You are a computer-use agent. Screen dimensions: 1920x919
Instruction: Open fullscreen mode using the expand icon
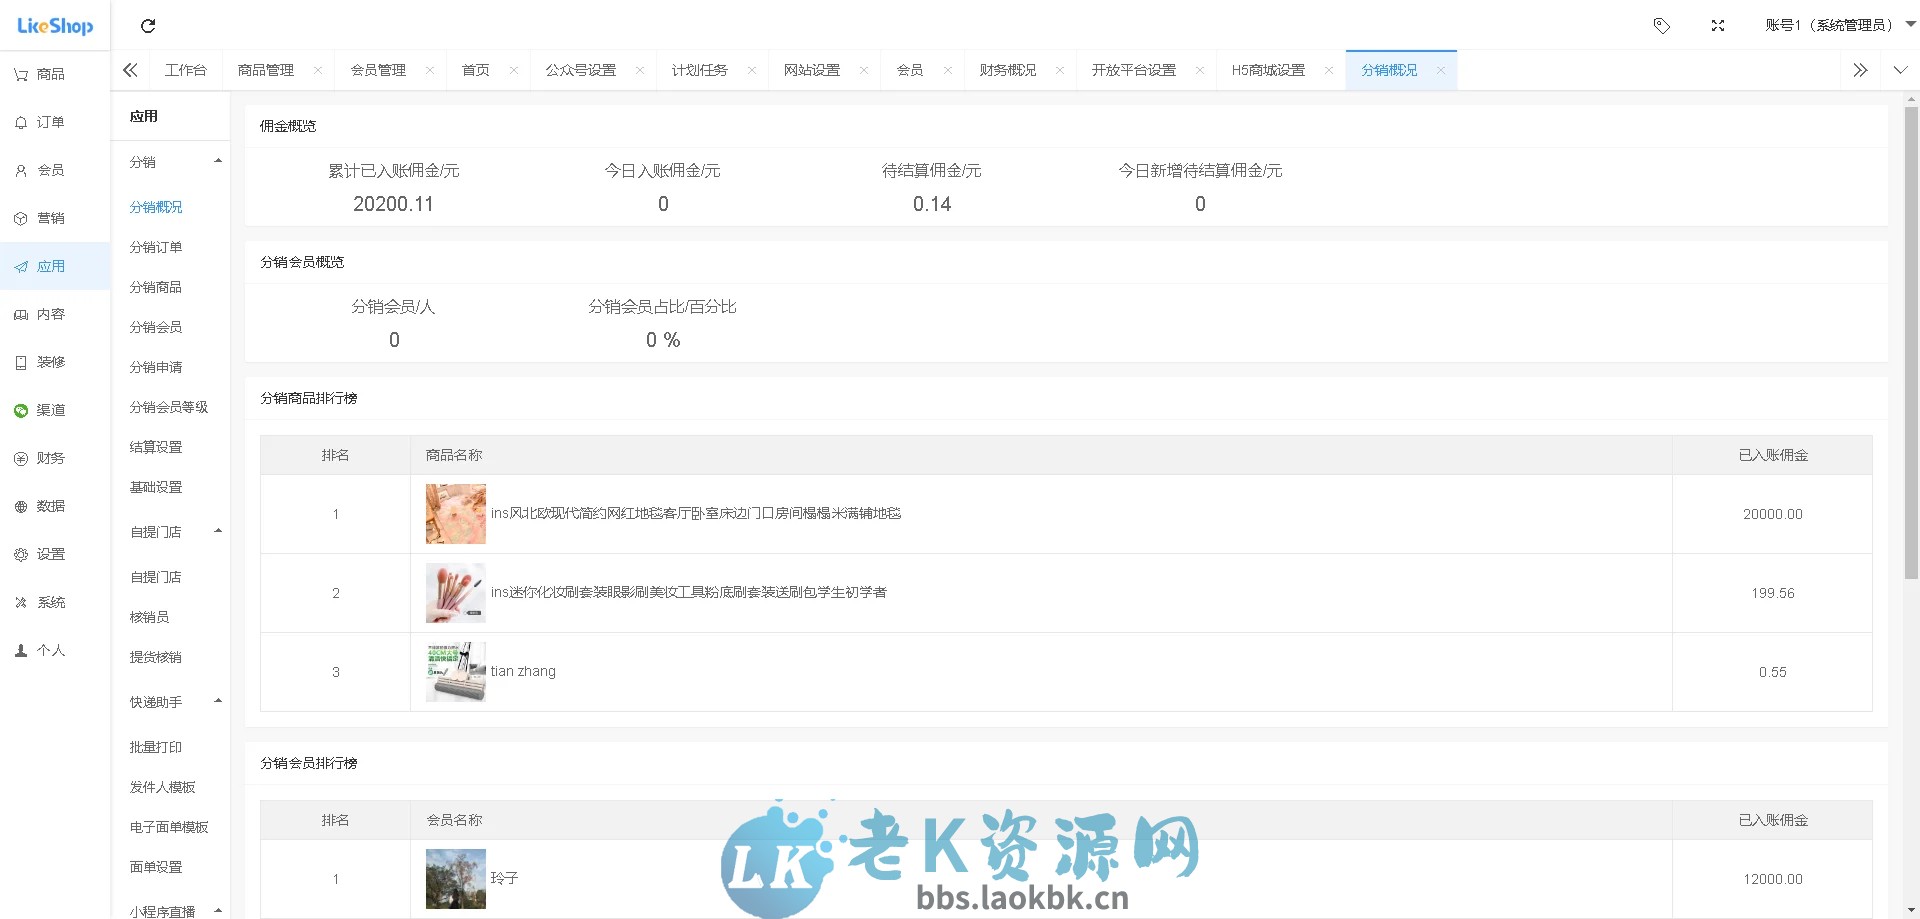click(x=1718, y=25)
